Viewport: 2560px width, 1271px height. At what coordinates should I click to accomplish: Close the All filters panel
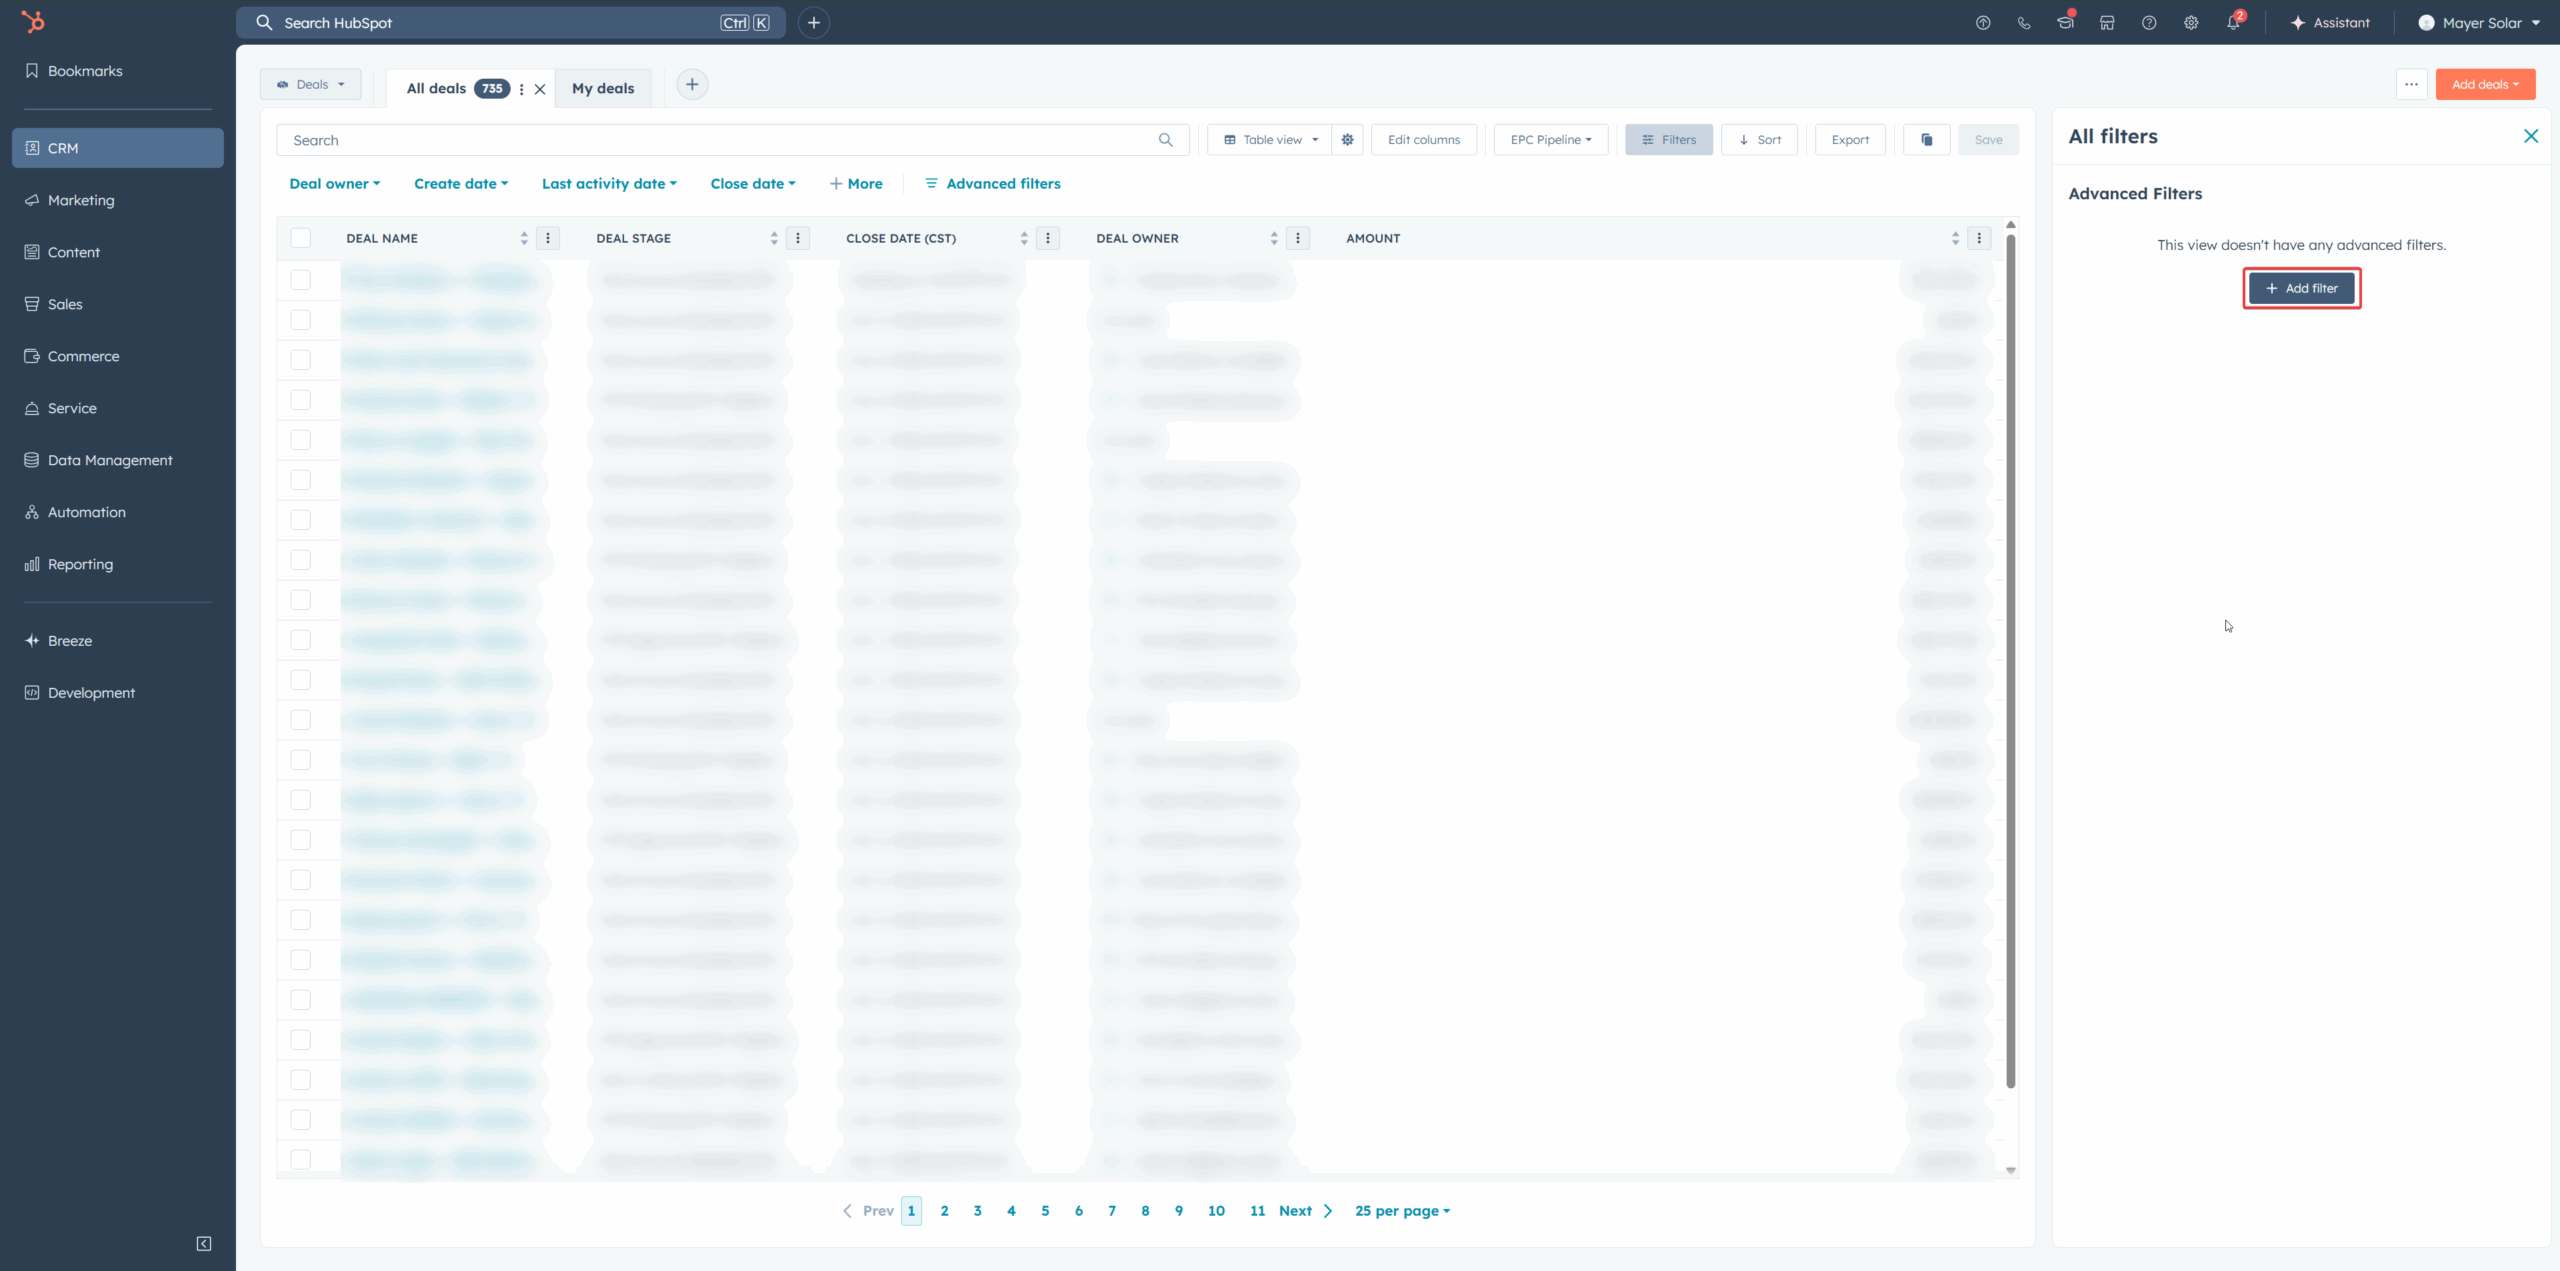pyautogui.click(x=2531, y=136)
